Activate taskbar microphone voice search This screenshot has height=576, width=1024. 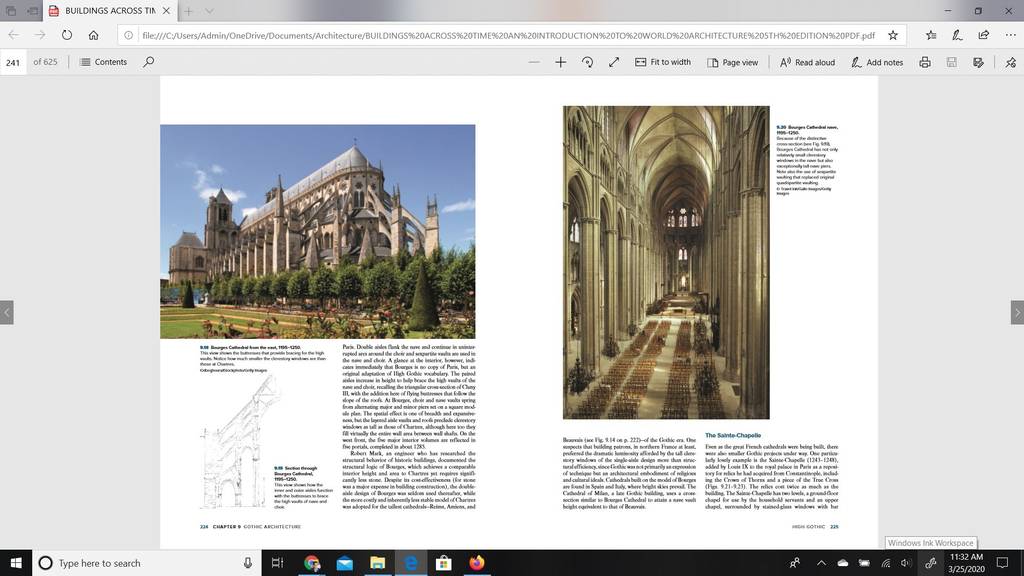point(248,563)
